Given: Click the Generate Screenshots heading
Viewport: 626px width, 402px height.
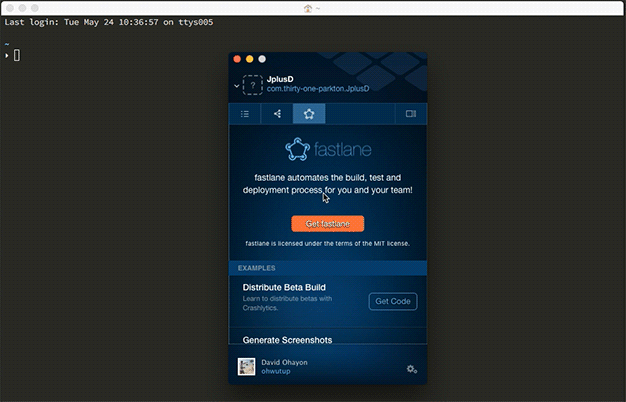Looking at the screenshot, I should (x=287, y=340).
